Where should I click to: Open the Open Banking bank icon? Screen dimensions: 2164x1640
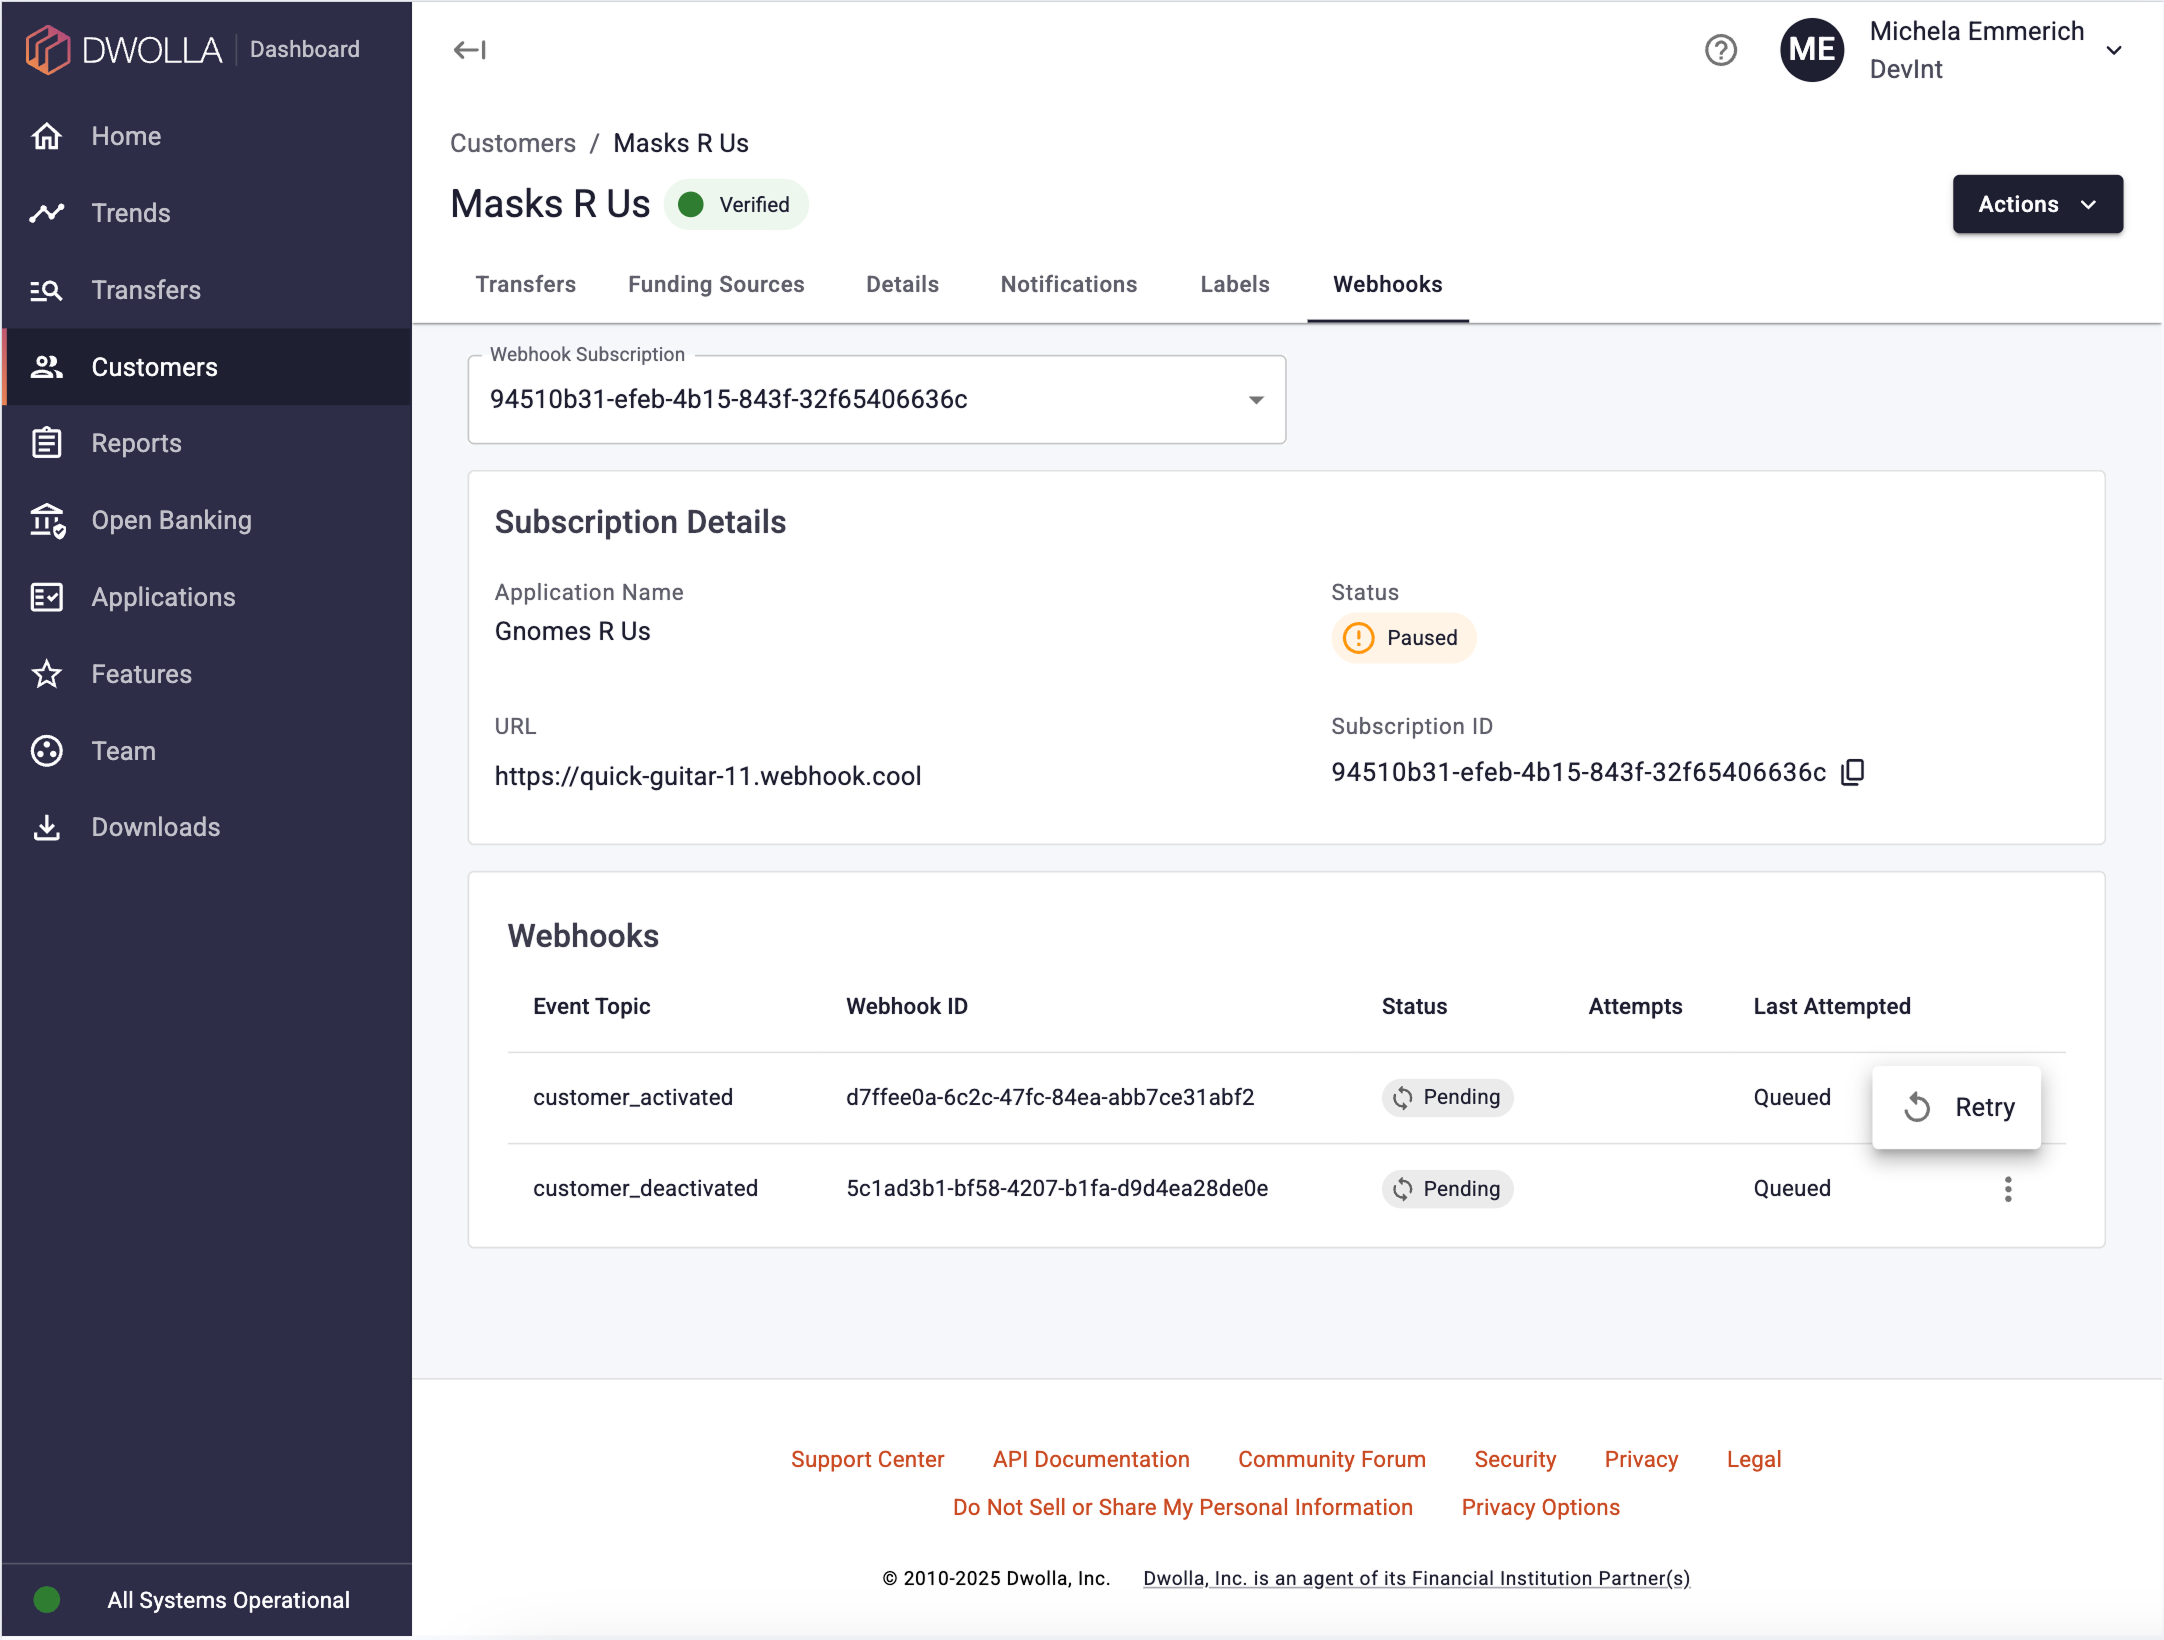(47, 520)
